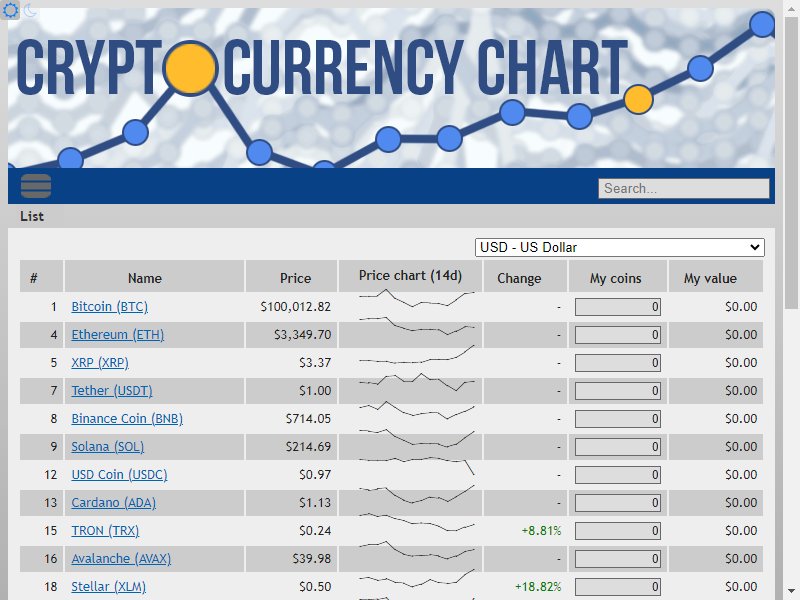
Task: Click the USD Coin 14-day price chart
Action: pos(416,466)
